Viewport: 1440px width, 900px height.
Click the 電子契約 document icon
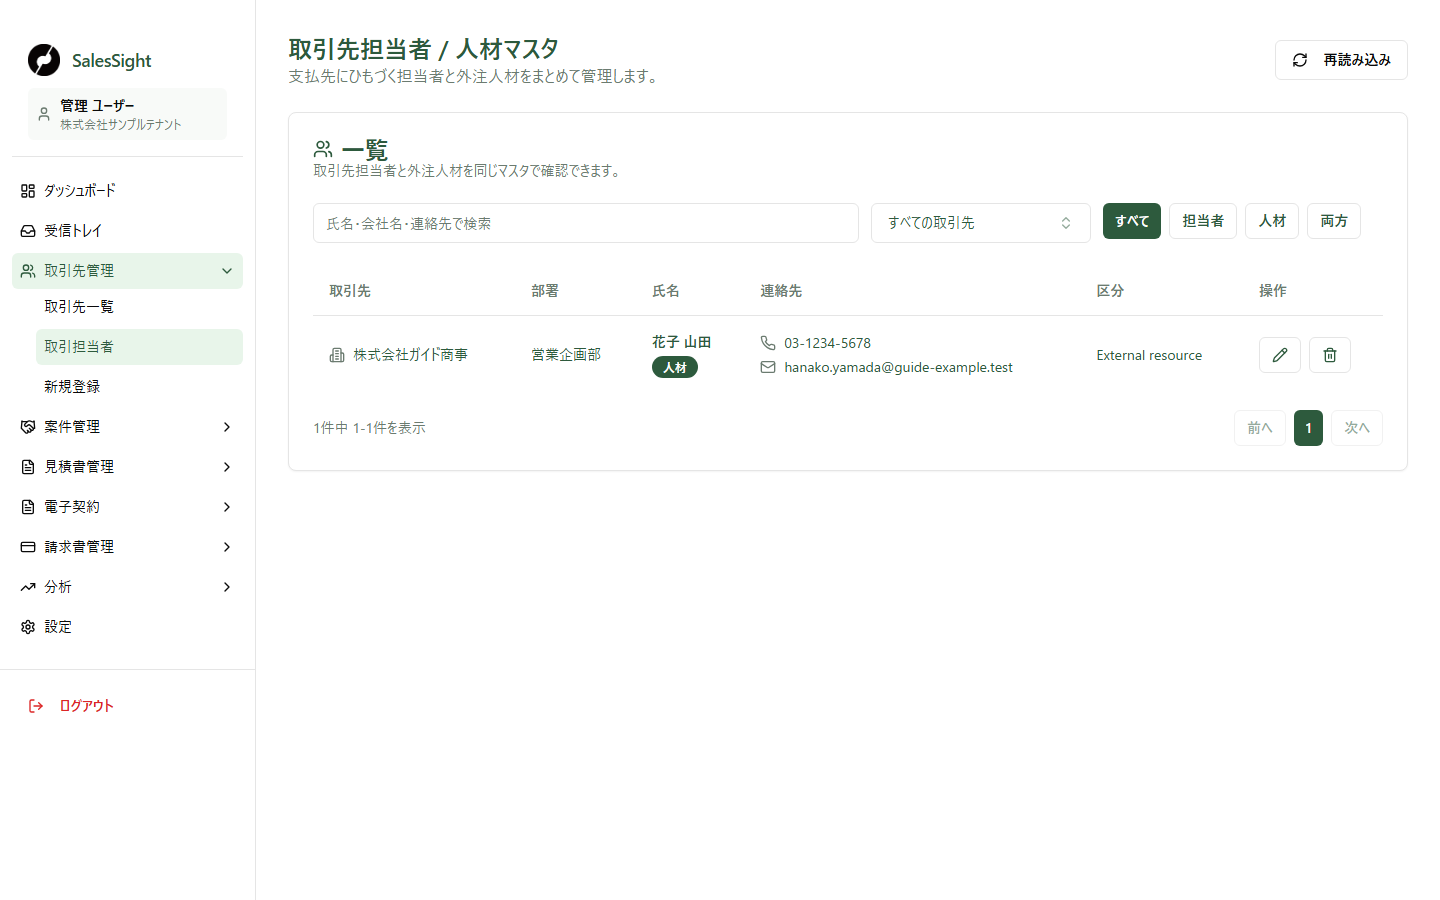tap(28, 507)
